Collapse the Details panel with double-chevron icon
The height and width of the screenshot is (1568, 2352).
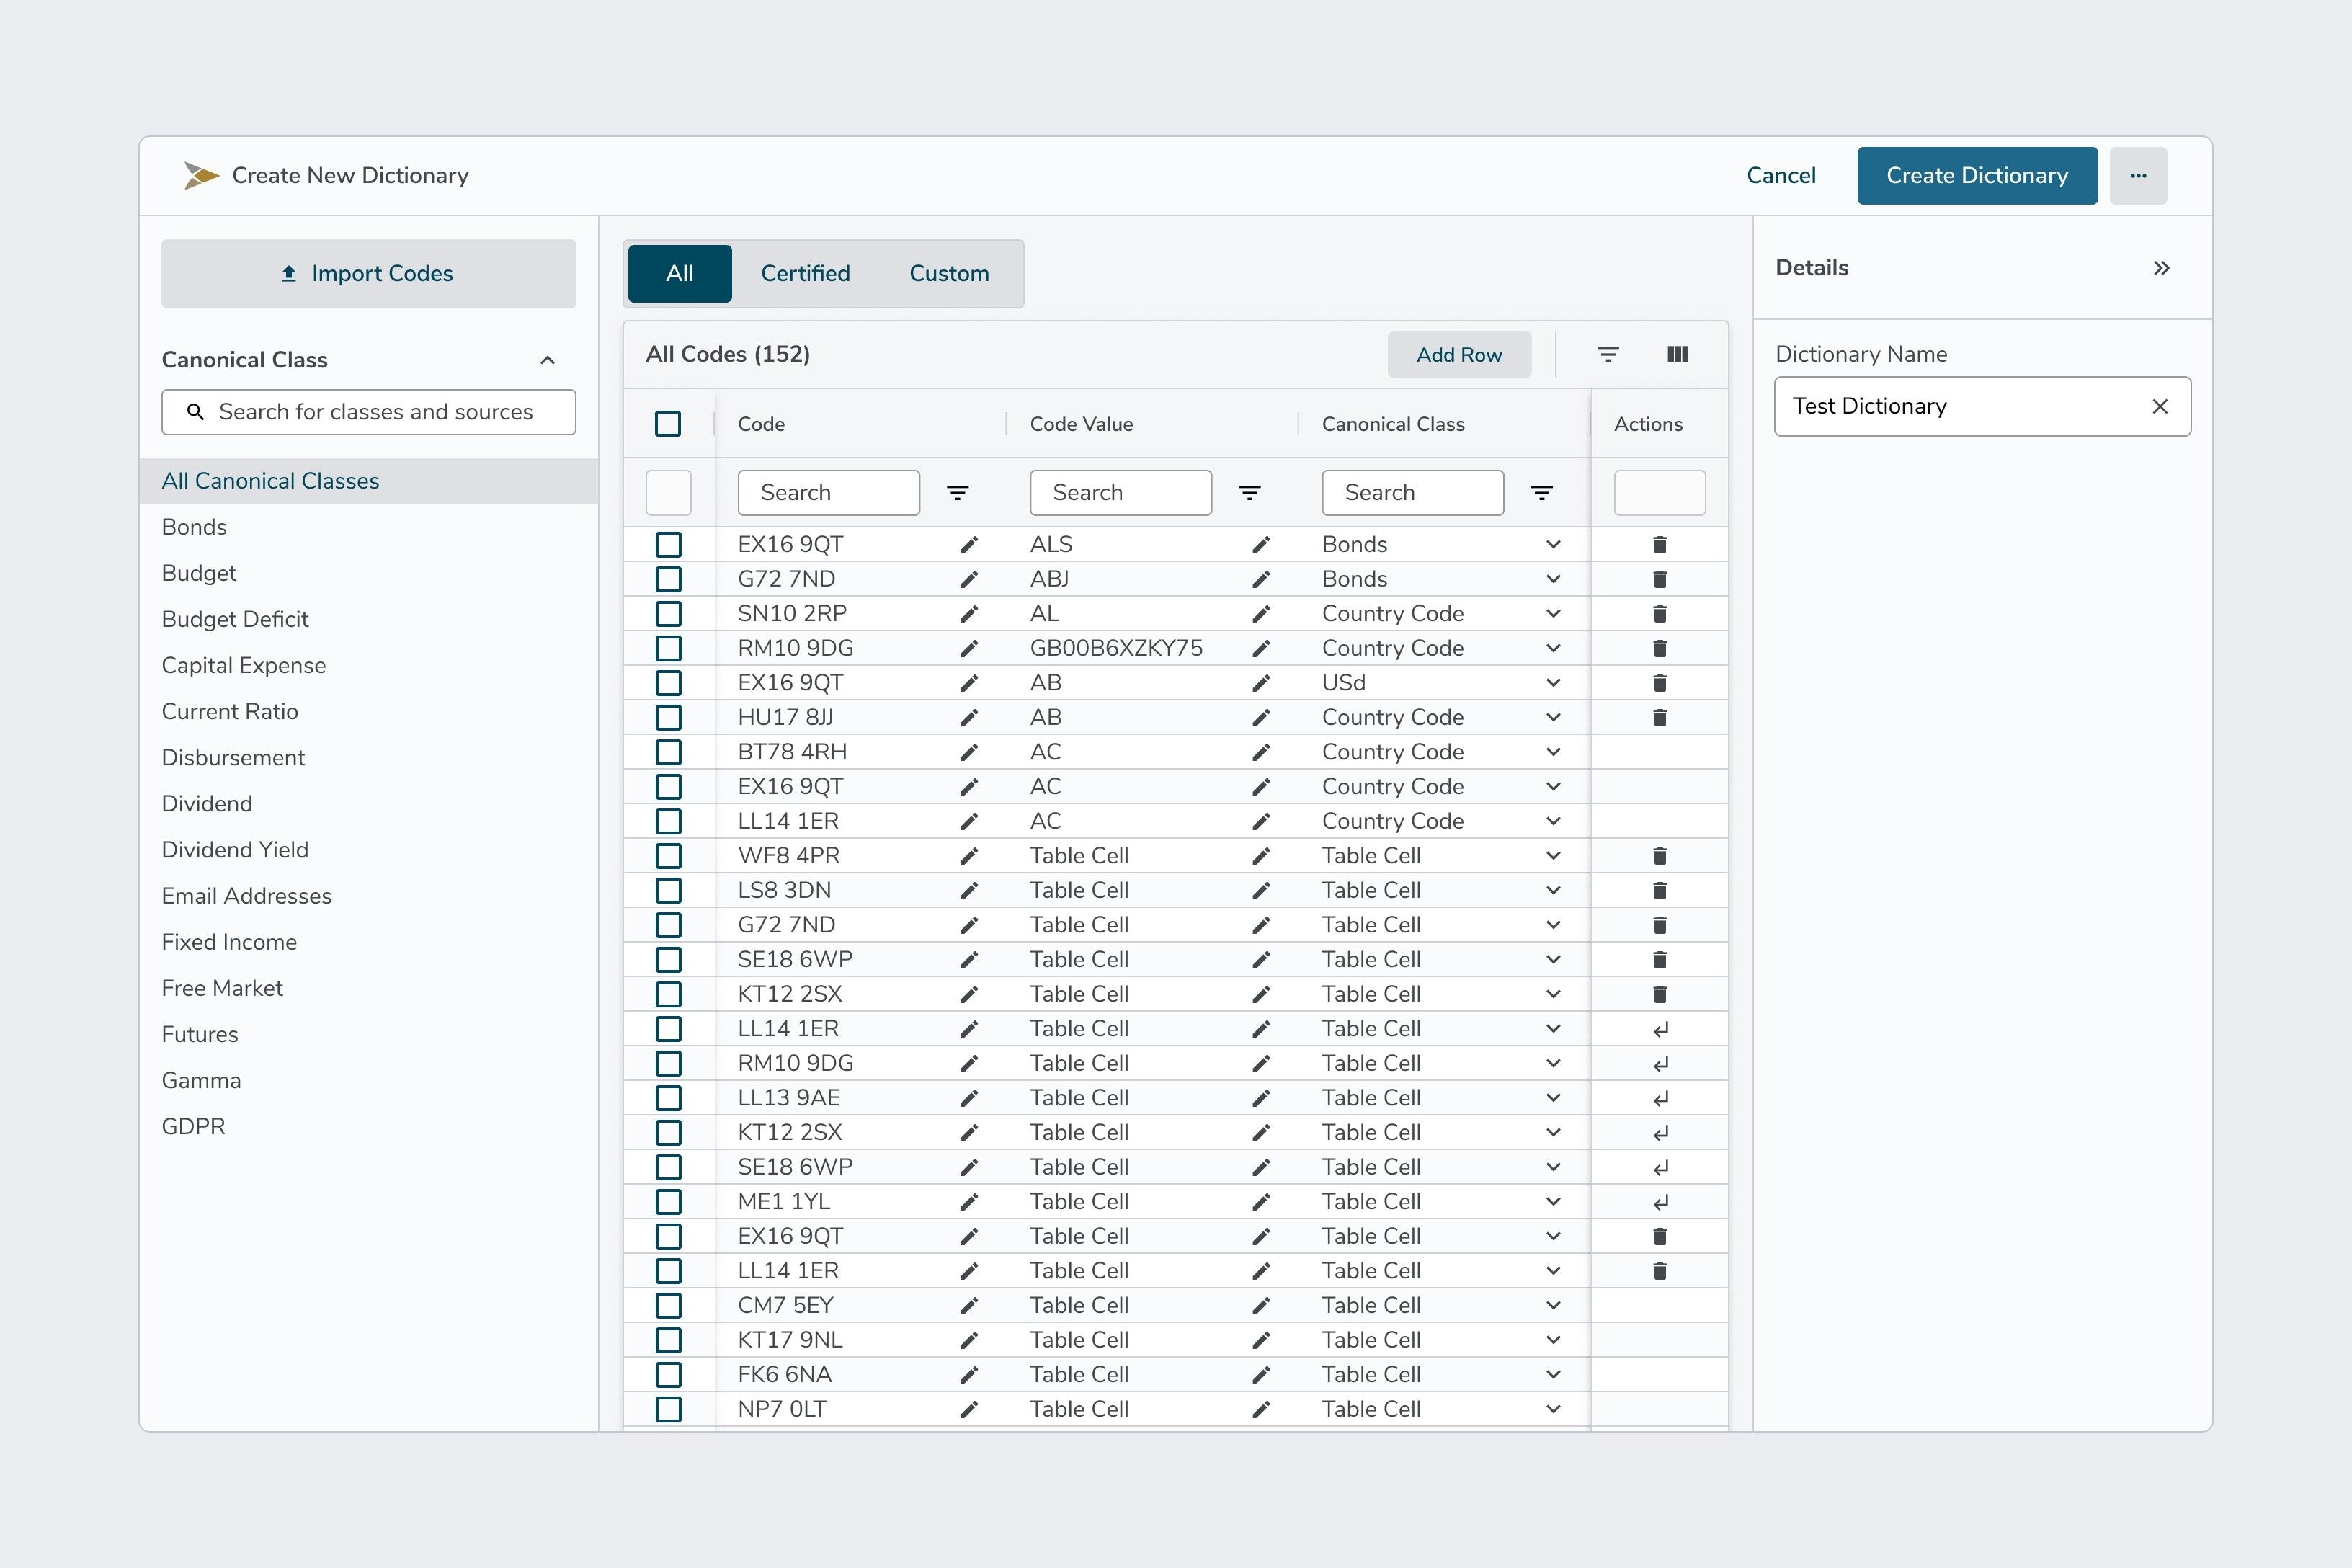click(2161, 268)
